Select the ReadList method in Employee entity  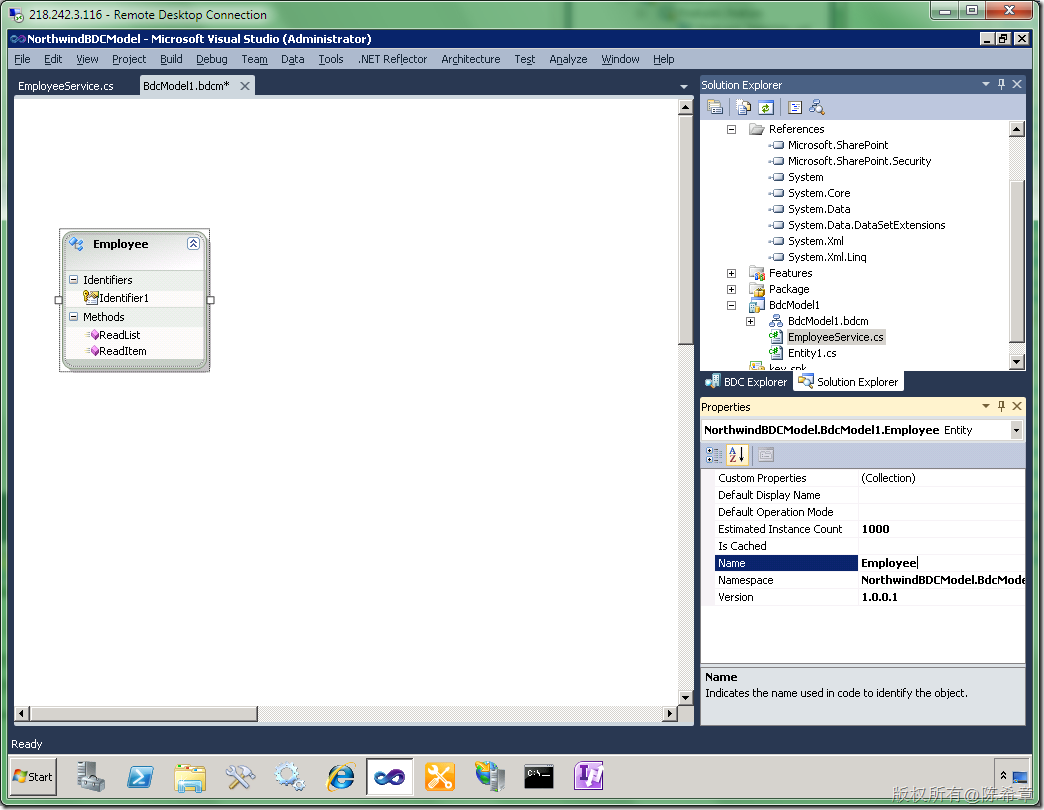pos(119,335)
